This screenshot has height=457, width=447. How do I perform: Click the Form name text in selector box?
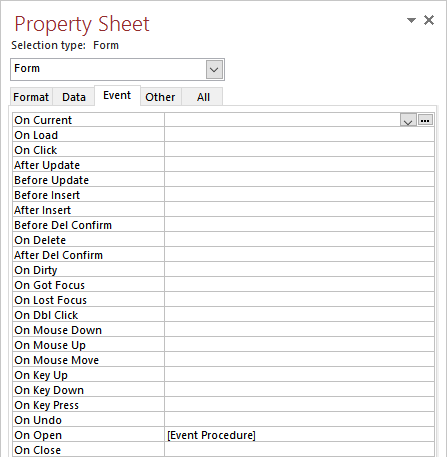pos(27,68)
